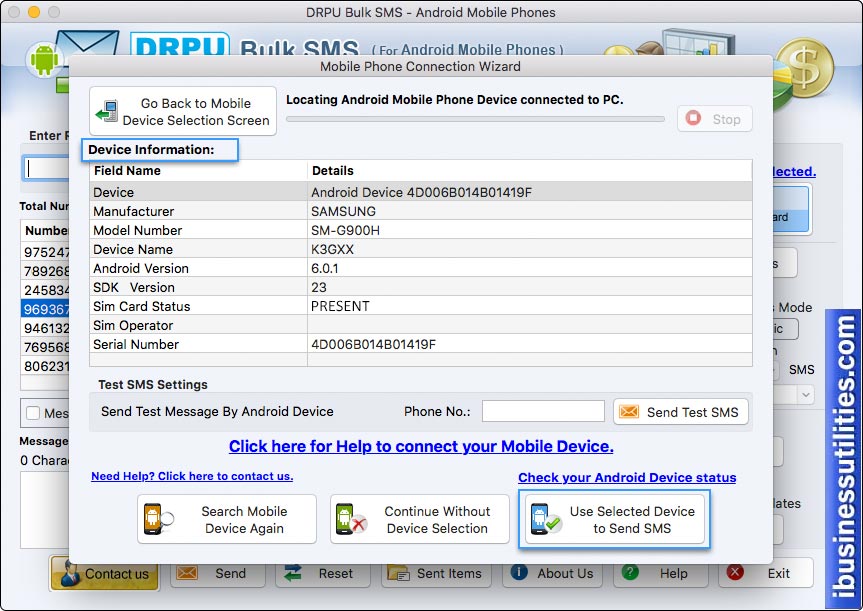
Task: Click the envelope icon on the Send button
Action: 187,572
